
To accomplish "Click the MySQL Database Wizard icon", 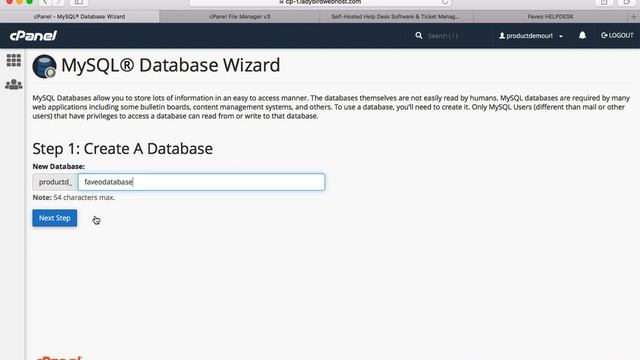I will point(44,66).
